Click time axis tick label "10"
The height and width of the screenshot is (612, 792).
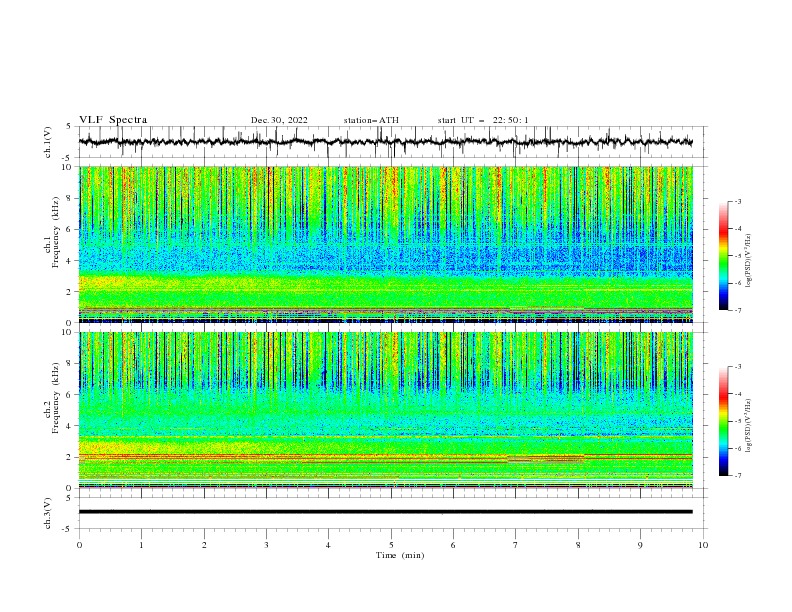703,545
